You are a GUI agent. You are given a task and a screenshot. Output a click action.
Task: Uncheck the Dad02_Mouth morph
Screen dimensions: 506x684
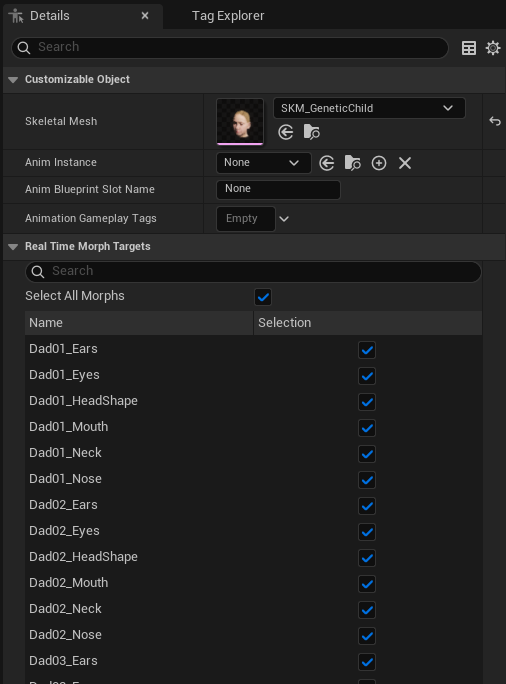coord(367,584)
